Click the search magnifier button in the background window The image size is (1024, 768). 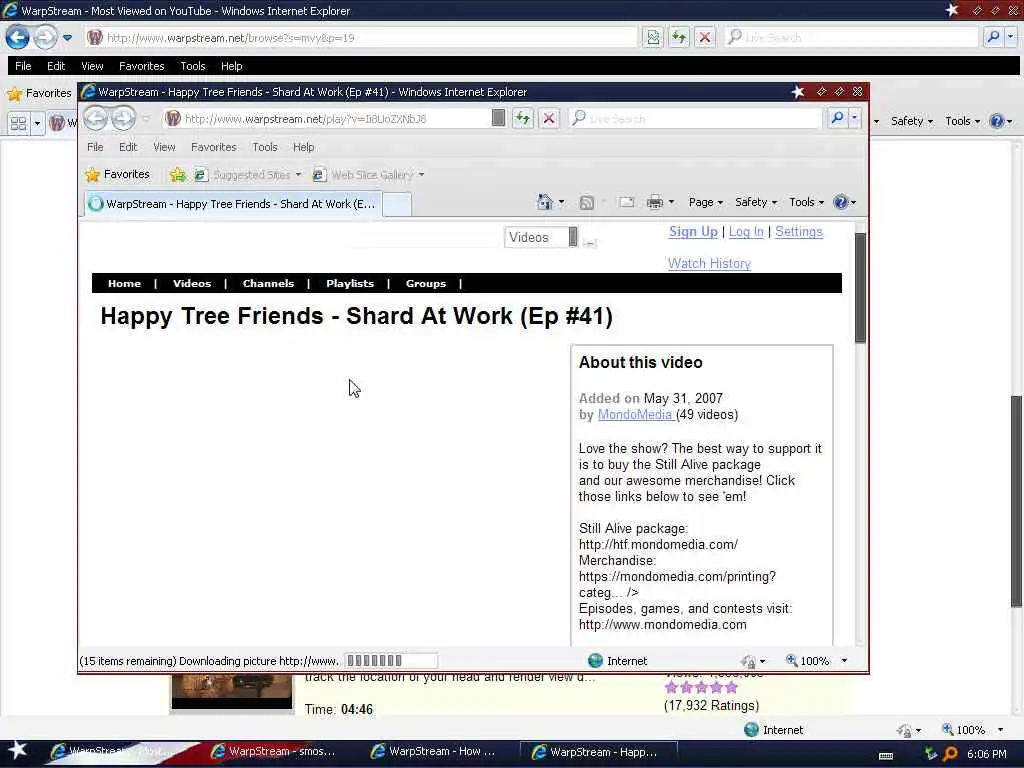[x=993, y=37]
